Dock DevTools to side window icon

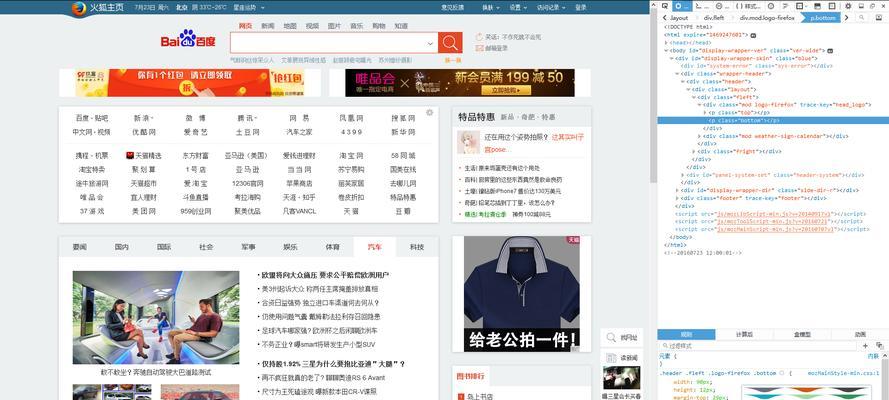pos(874,6)
